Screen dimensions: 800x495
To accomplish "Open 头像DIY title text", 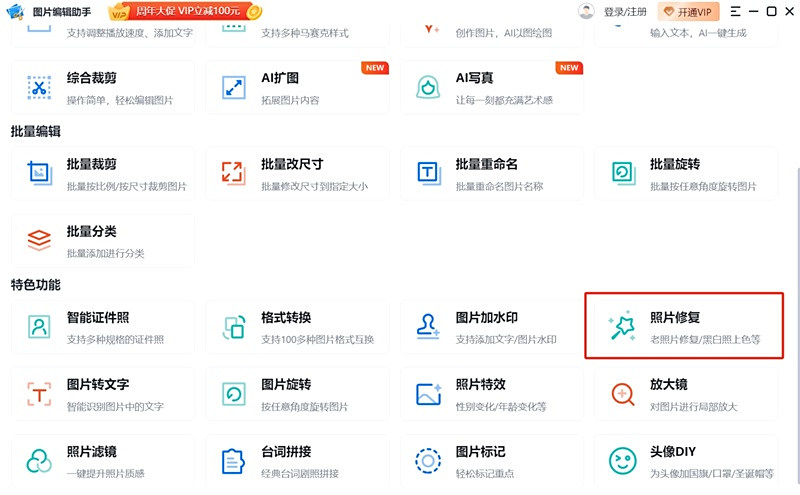I will [x=673, y=452].
